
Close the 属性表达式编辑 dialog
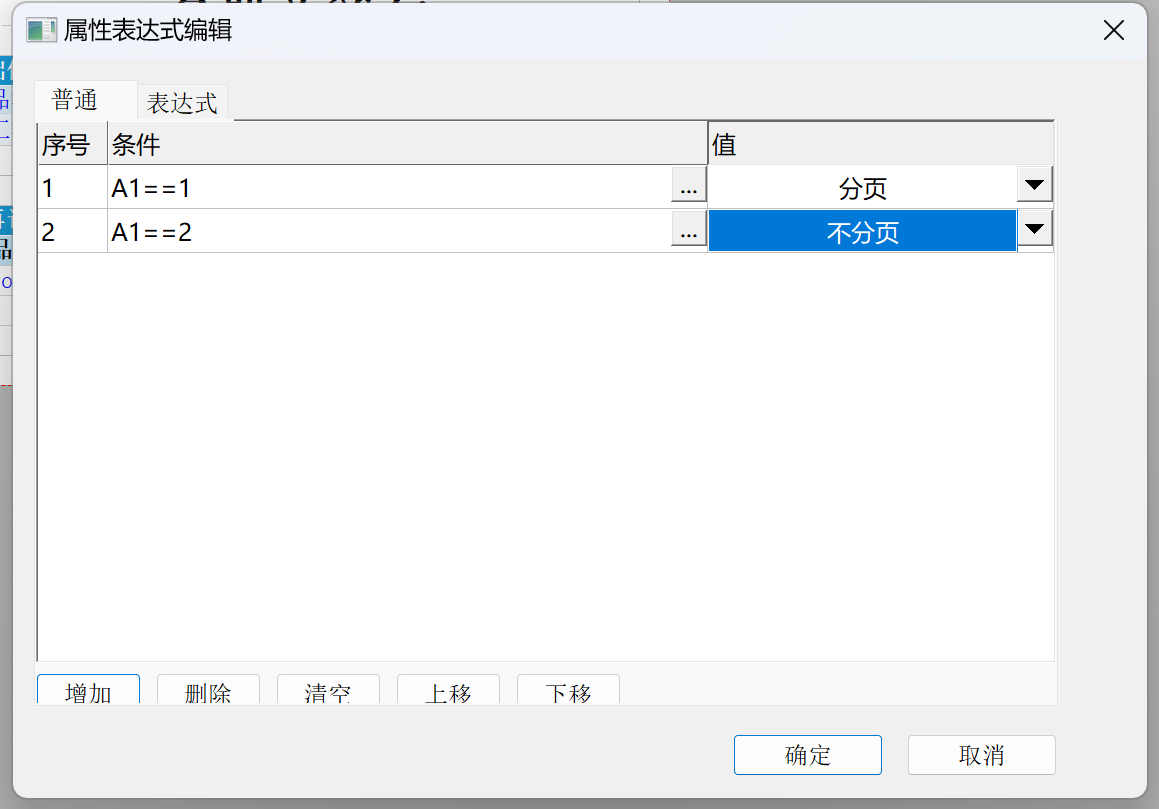[x=1113, y=30]
